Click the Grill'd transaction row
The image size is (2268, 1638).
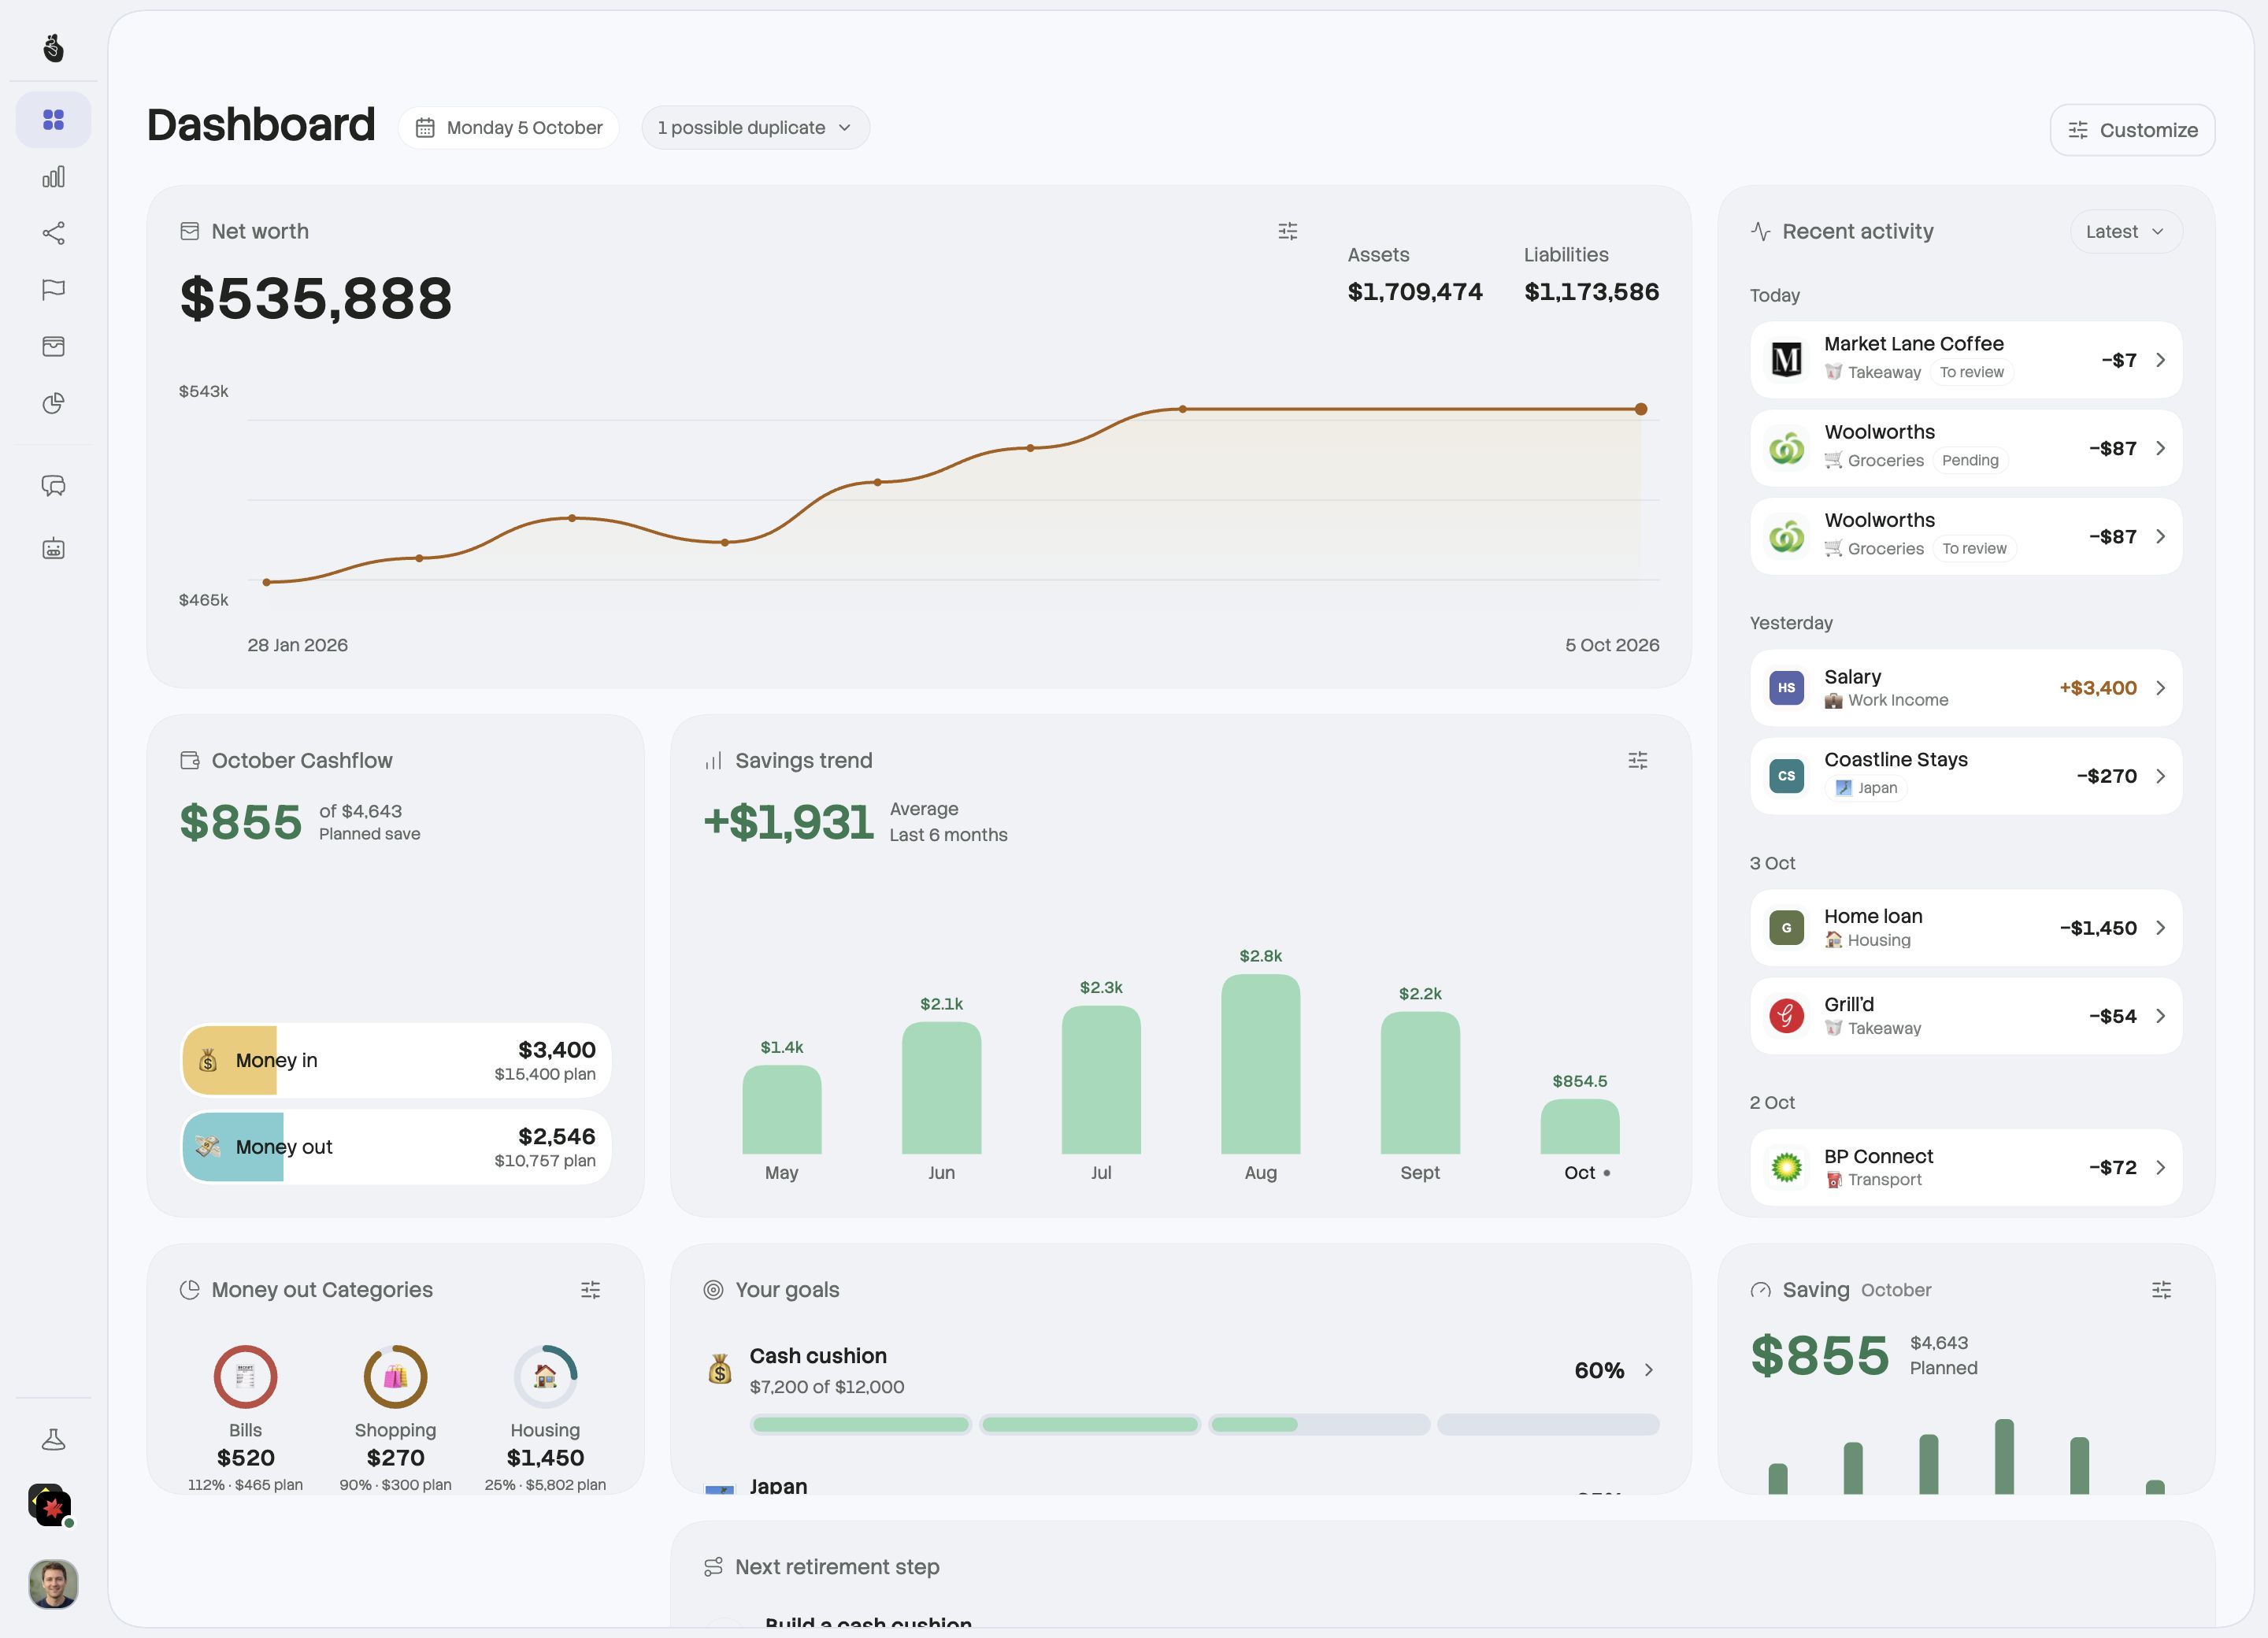(x=1965, y=1016)
